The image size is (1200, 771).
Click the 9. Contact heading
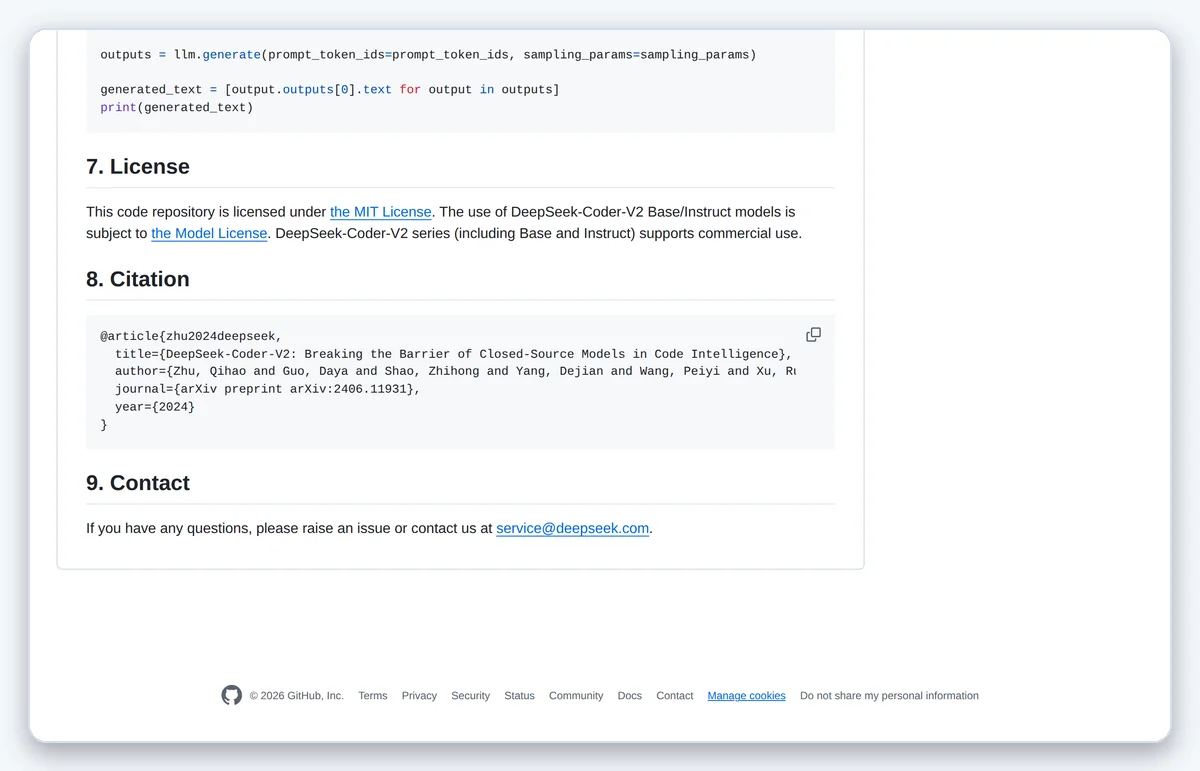(138, 483)
